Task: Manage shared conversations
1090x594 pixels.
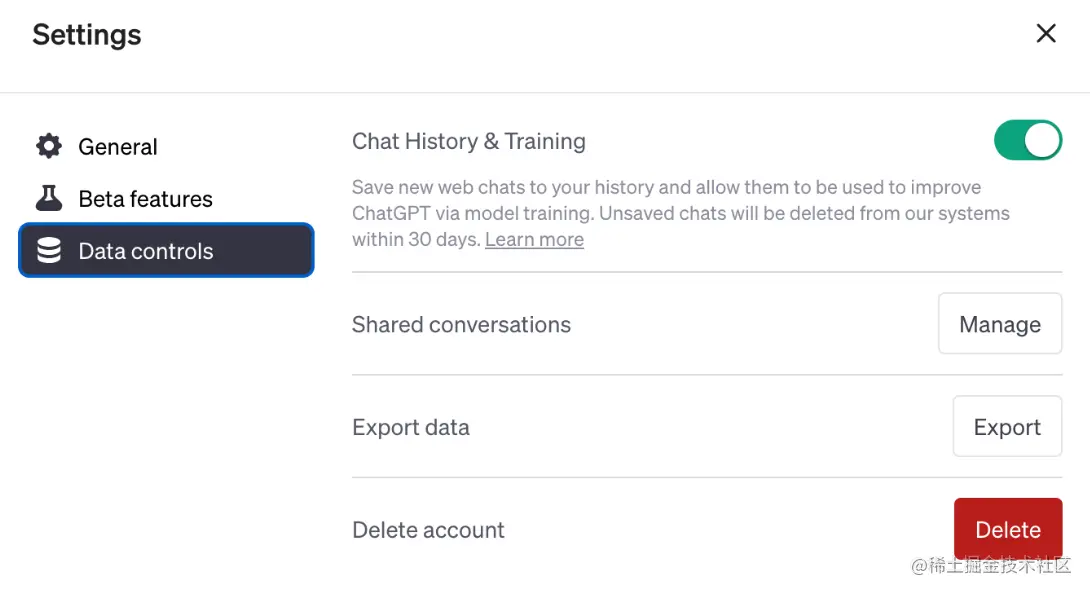Action: [1000, 323]
